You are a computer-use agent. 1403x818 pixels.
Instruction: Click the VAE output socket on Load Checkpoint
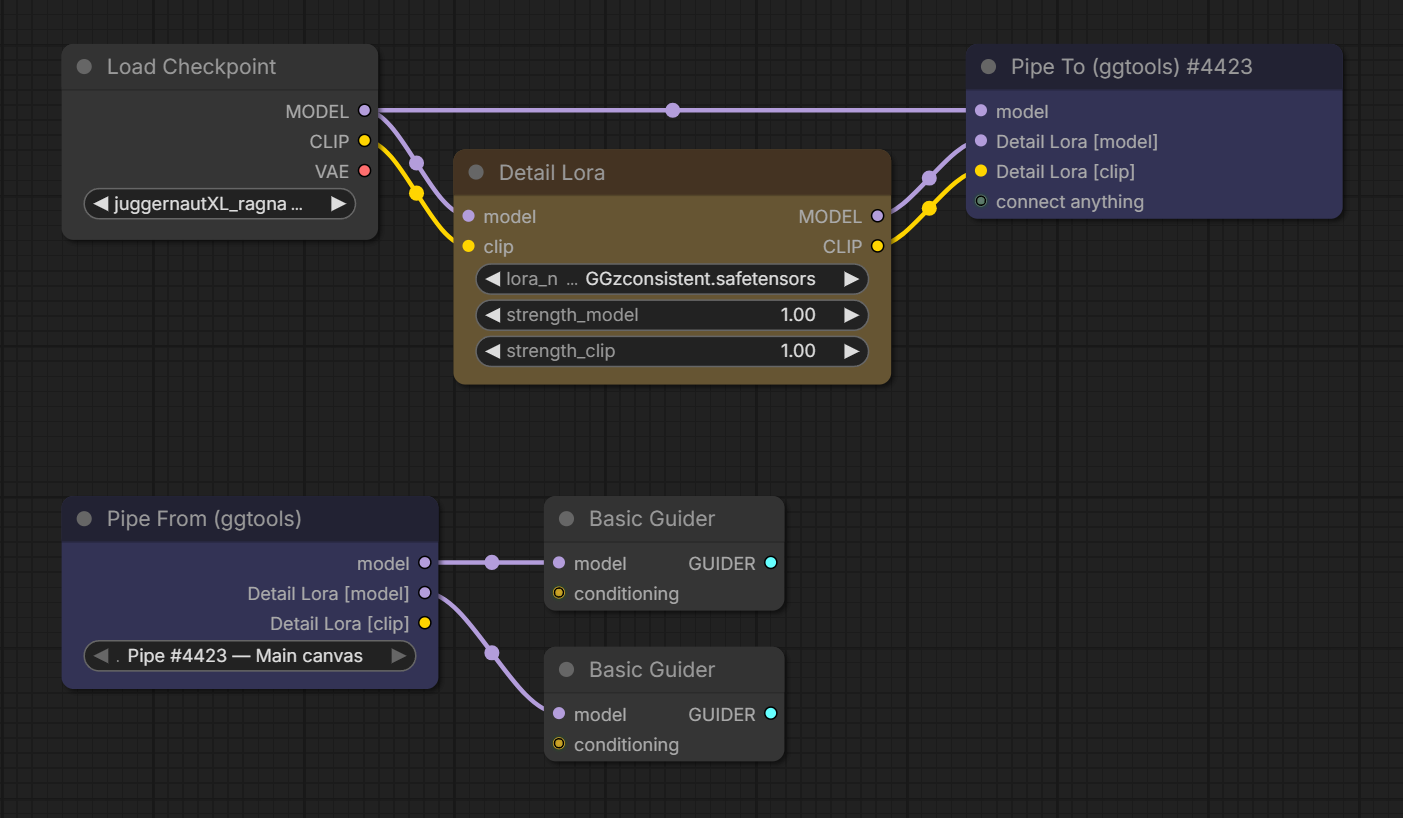click(364, 171)
